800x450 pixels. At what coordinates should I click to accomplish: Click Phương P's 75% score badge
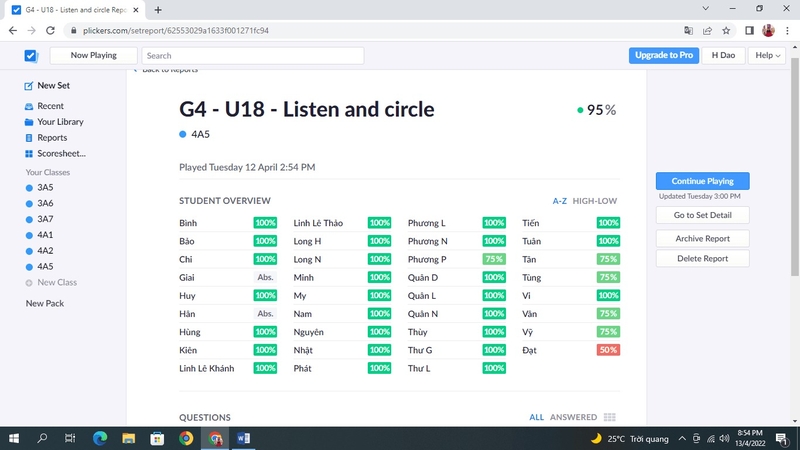[x=494, y=260]
